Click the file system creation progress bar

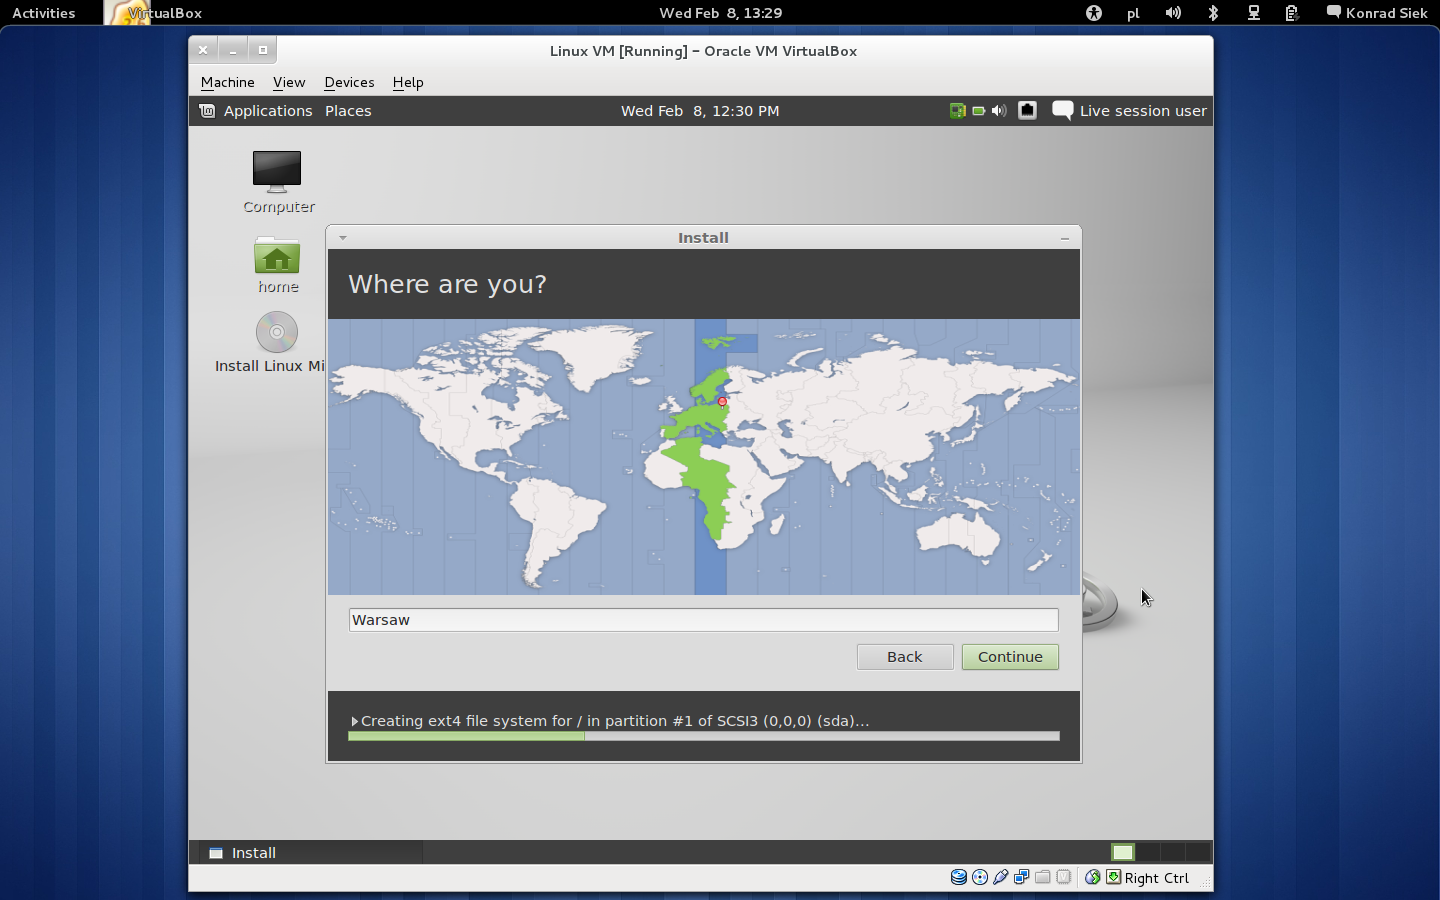coord(703,736)
